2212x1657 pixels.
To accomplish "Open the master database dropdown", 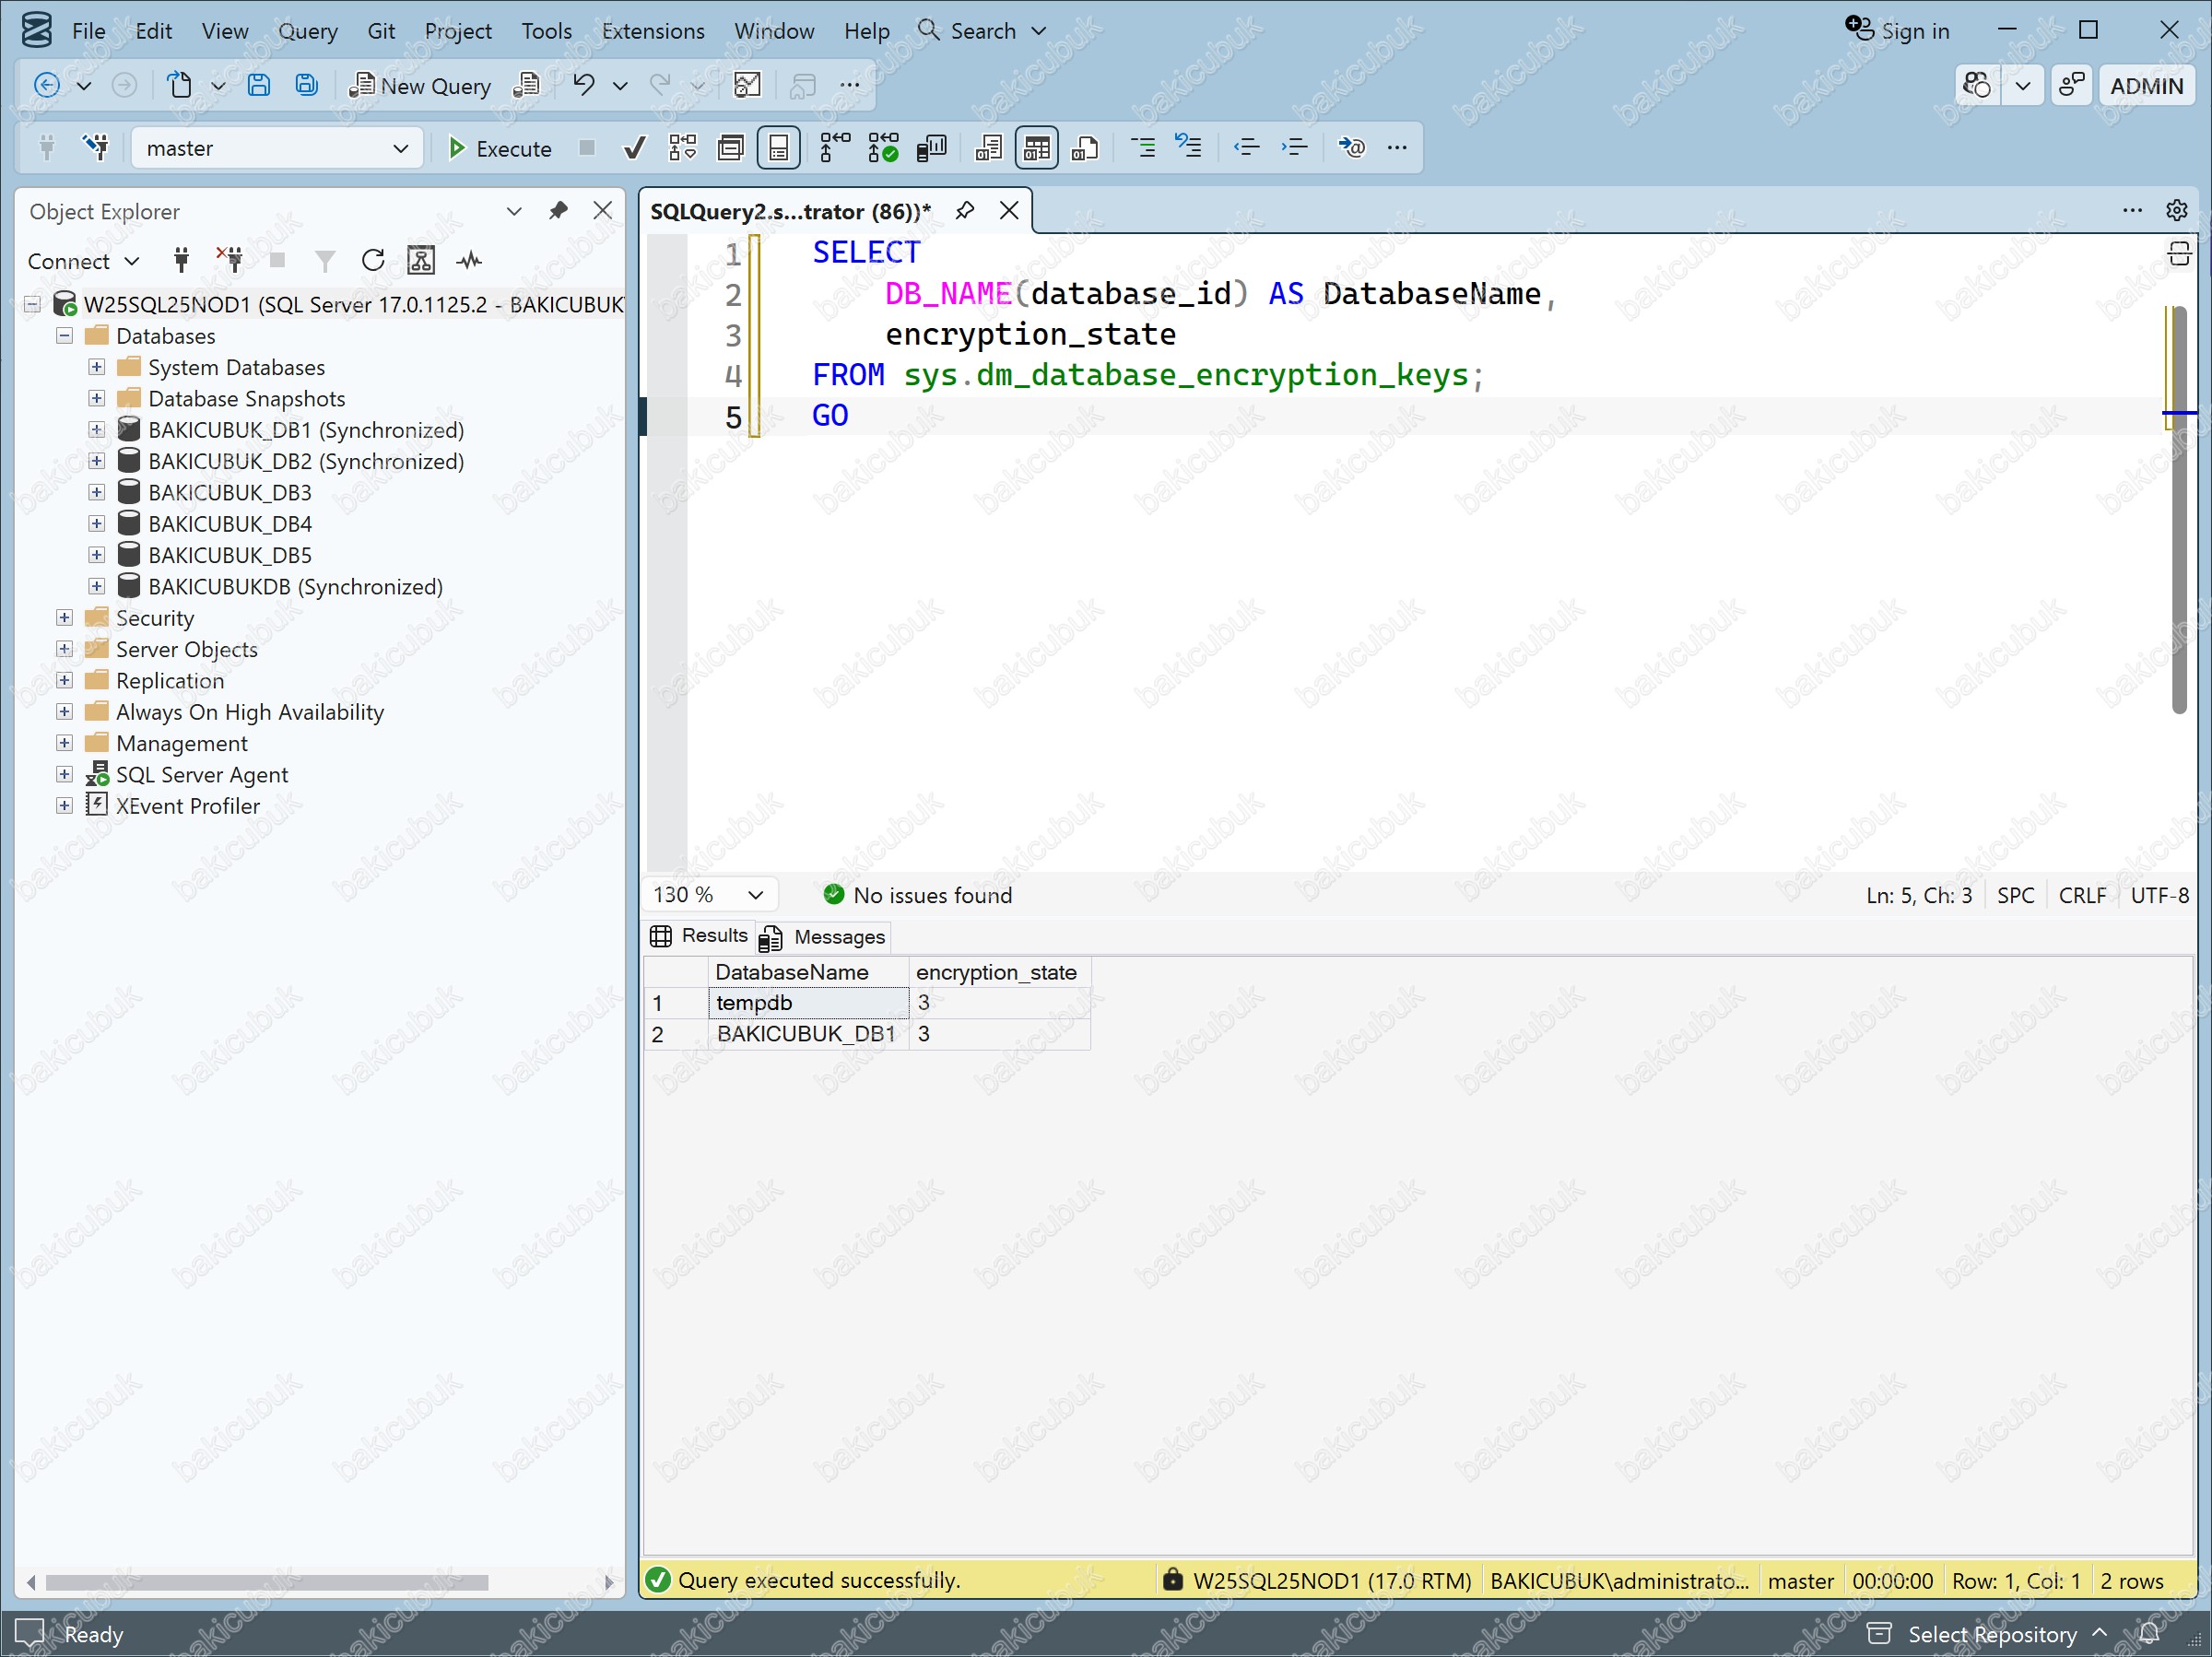I will coord(277,149).
